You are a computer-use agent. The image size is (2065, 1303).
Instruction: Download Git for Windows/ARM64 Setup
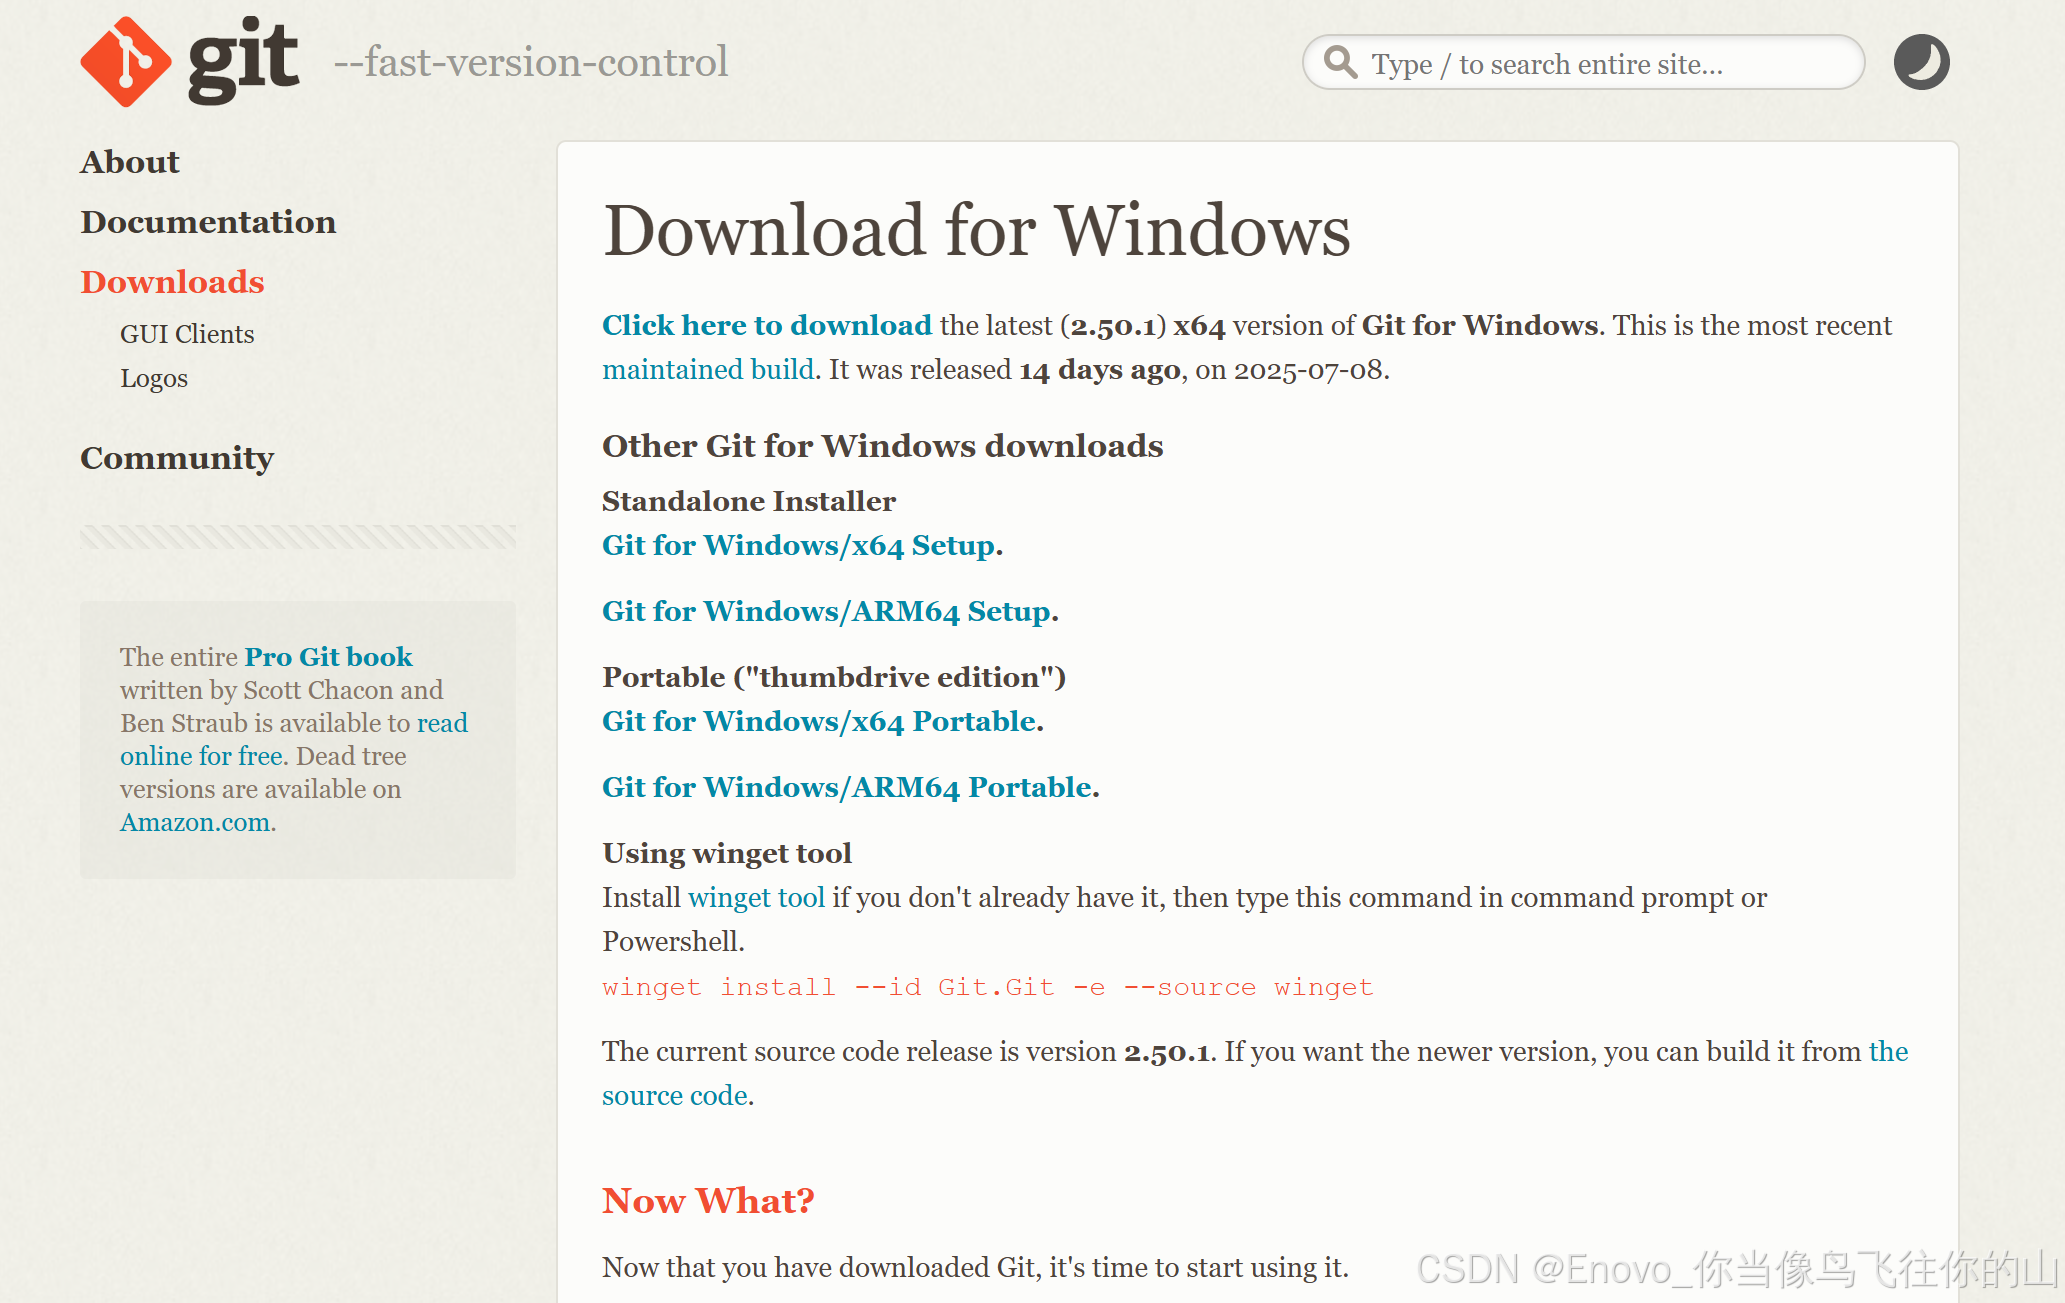point(827,611)
